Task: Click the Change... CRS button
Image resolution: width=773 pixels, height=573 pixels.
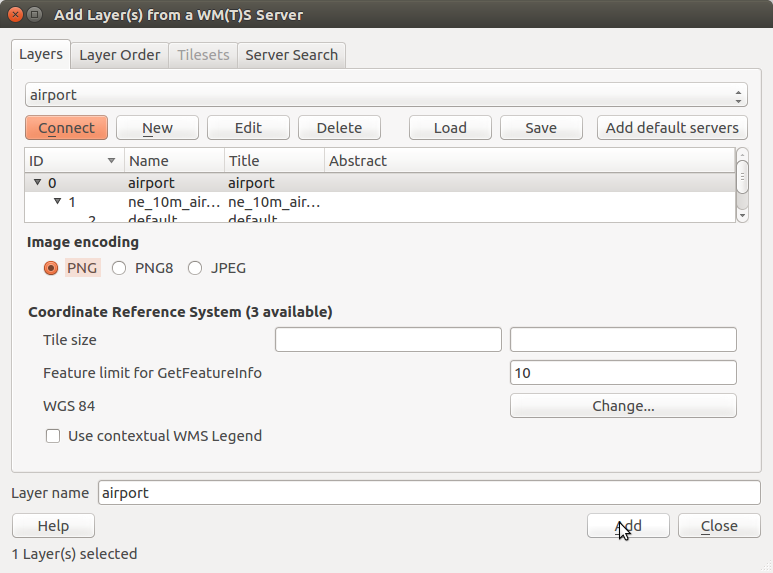Action: coord(623,406)
